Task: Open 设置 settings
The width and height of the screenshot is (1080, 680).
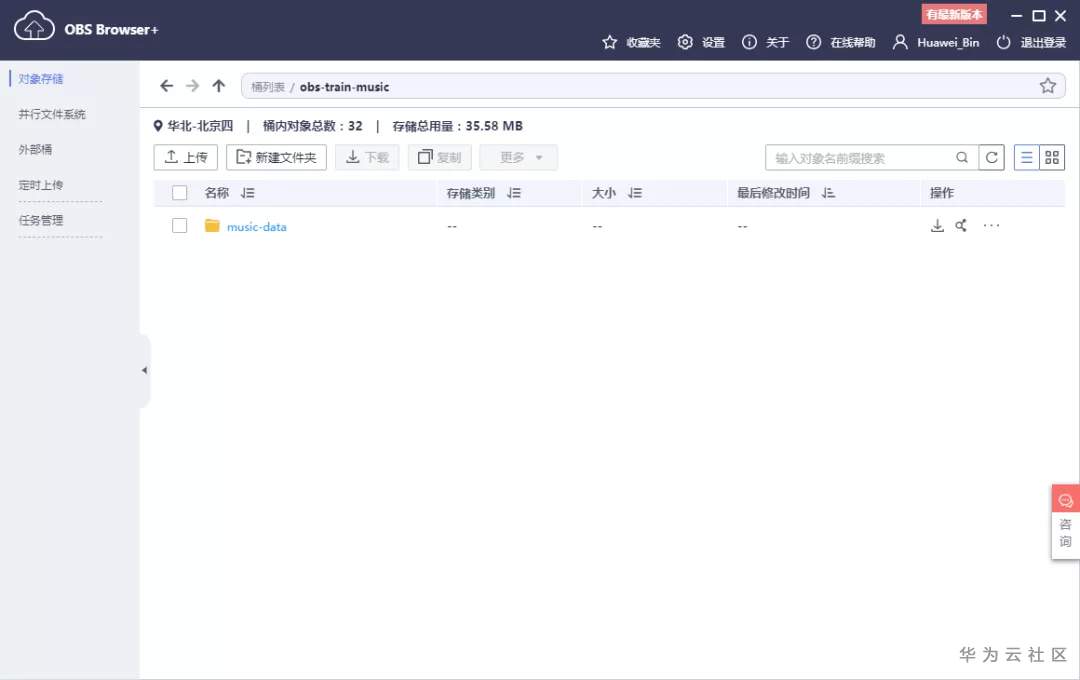Action: (x=701, y=42)
